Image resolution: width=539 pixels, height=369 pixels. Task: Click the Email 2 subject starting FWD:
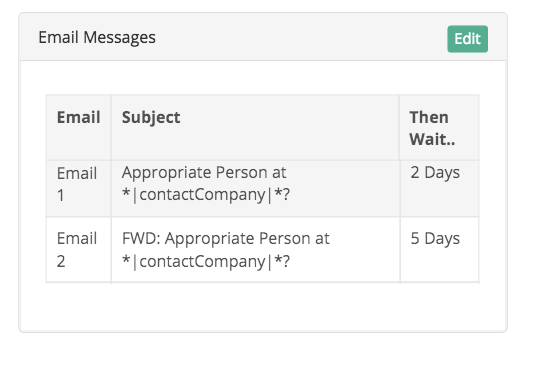pos(226,250)
